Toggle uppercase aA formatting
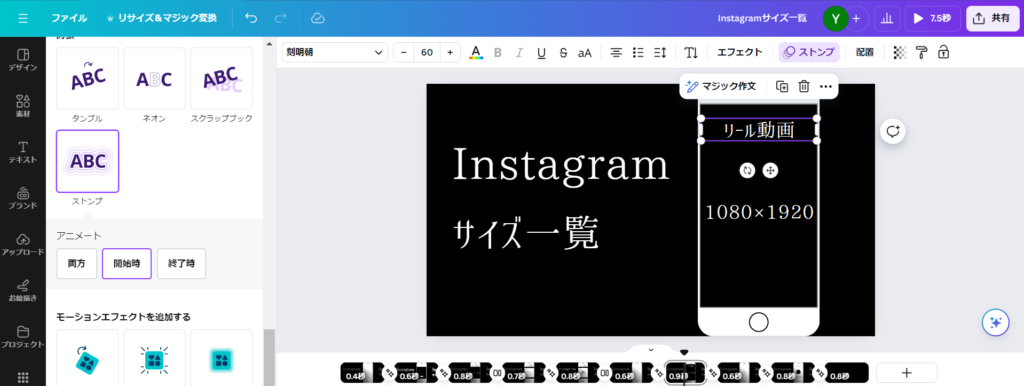Image resolution: width=1024 pixels, height=386 pixels. click(584, 53)
